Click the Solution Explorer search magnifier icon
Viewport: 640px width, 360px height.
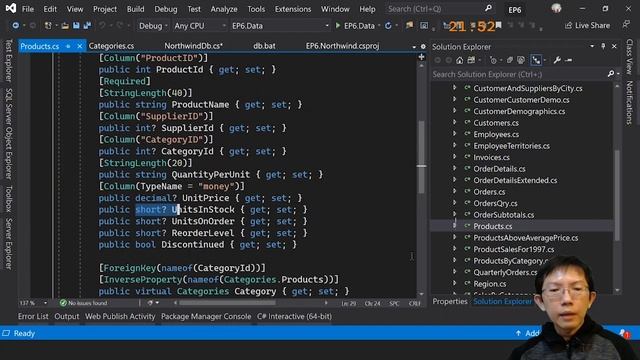[x=611, y=74]
